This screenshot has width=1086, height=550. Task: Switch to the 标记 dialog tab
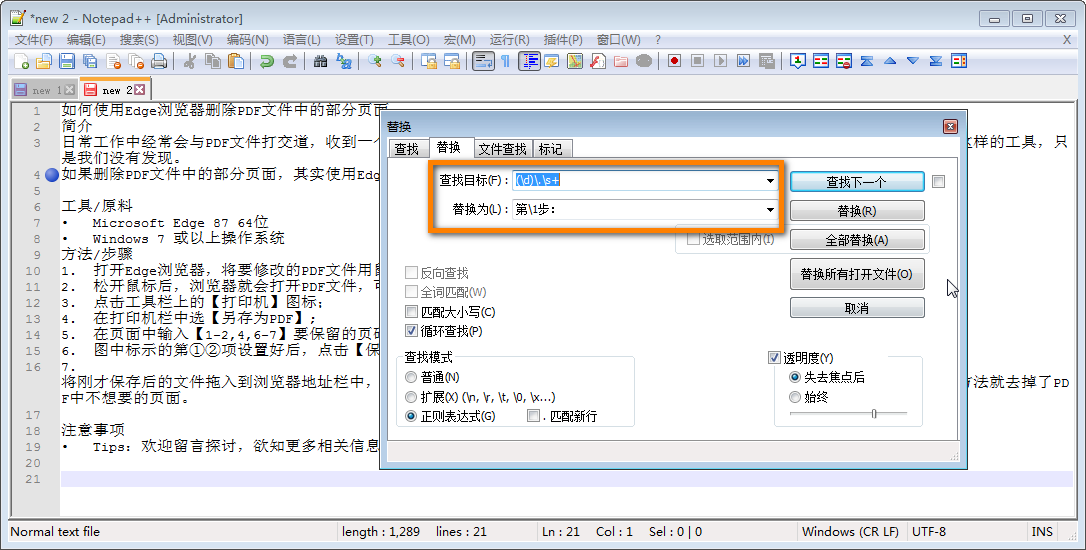pos(551,149)
